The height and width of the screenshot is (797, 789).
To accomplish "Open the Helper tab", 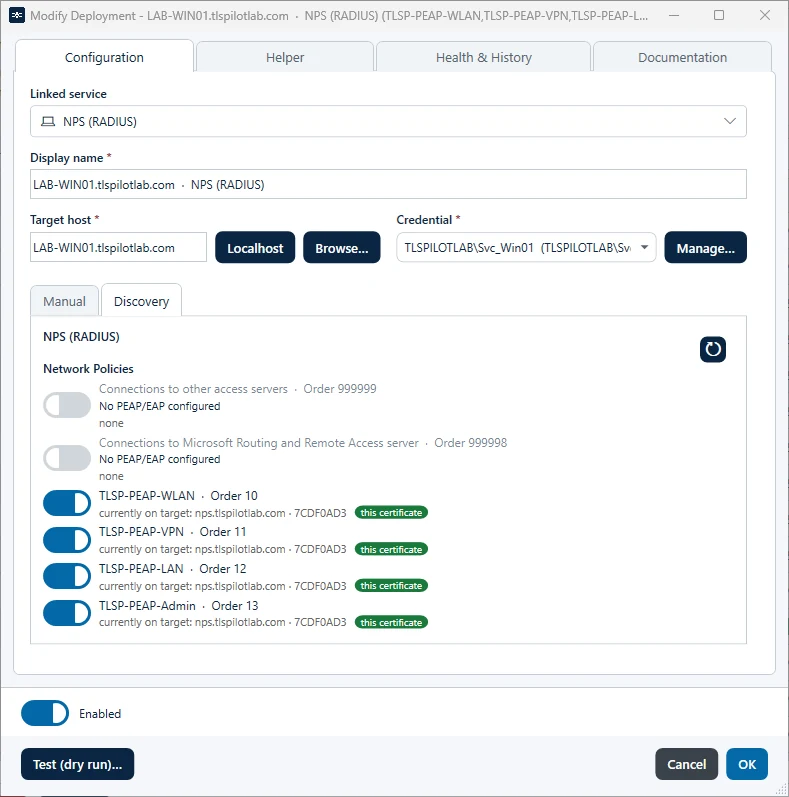I will point(285,57).
